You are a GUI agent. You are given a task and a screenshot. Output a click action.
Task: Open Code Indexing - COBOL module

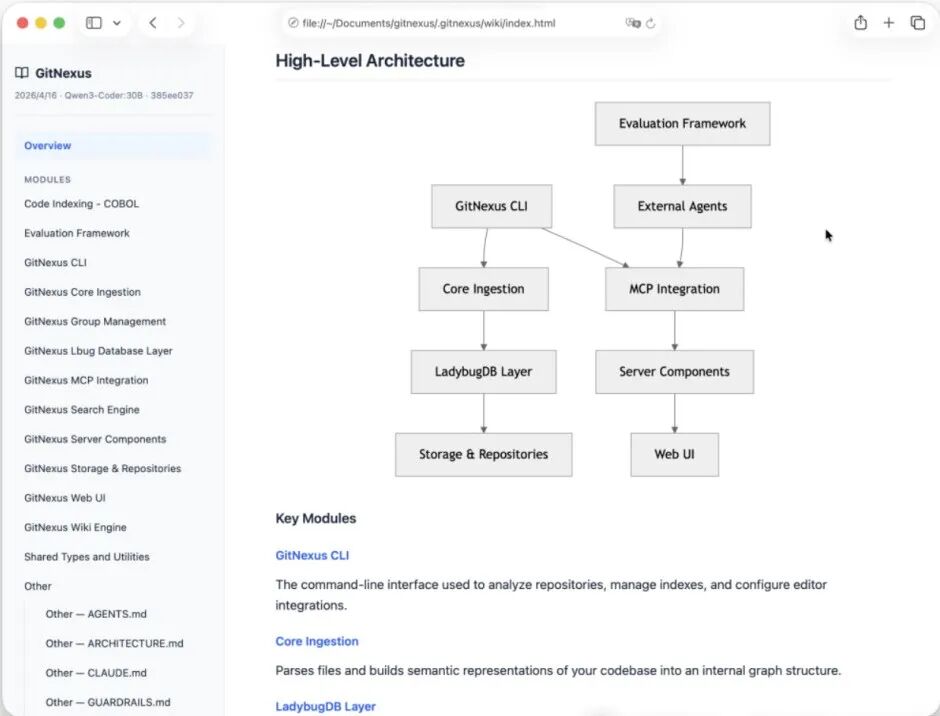coord(82,204)
